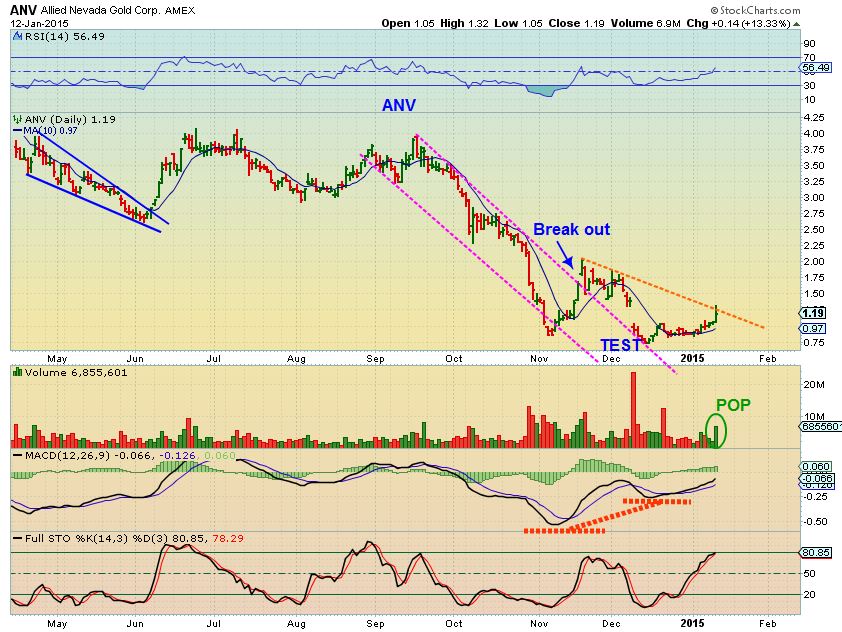This screenshot has height=632, width=842.
Task: Click the 90 level on RSI axis
Action: [809, 43]
